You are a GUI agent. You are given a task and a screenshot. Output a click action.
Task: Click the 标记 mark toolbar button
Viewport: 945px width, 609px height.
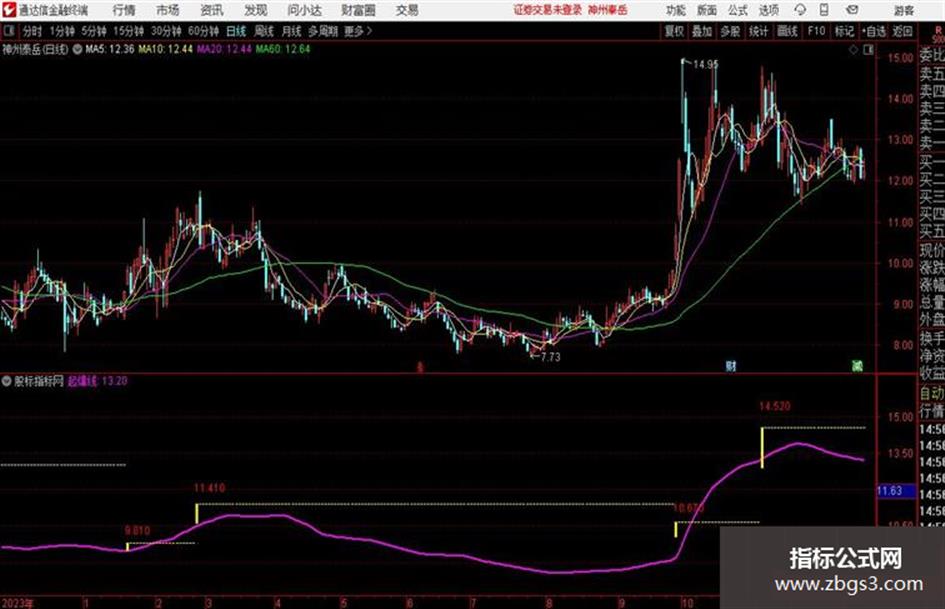[x=844, y=31]
